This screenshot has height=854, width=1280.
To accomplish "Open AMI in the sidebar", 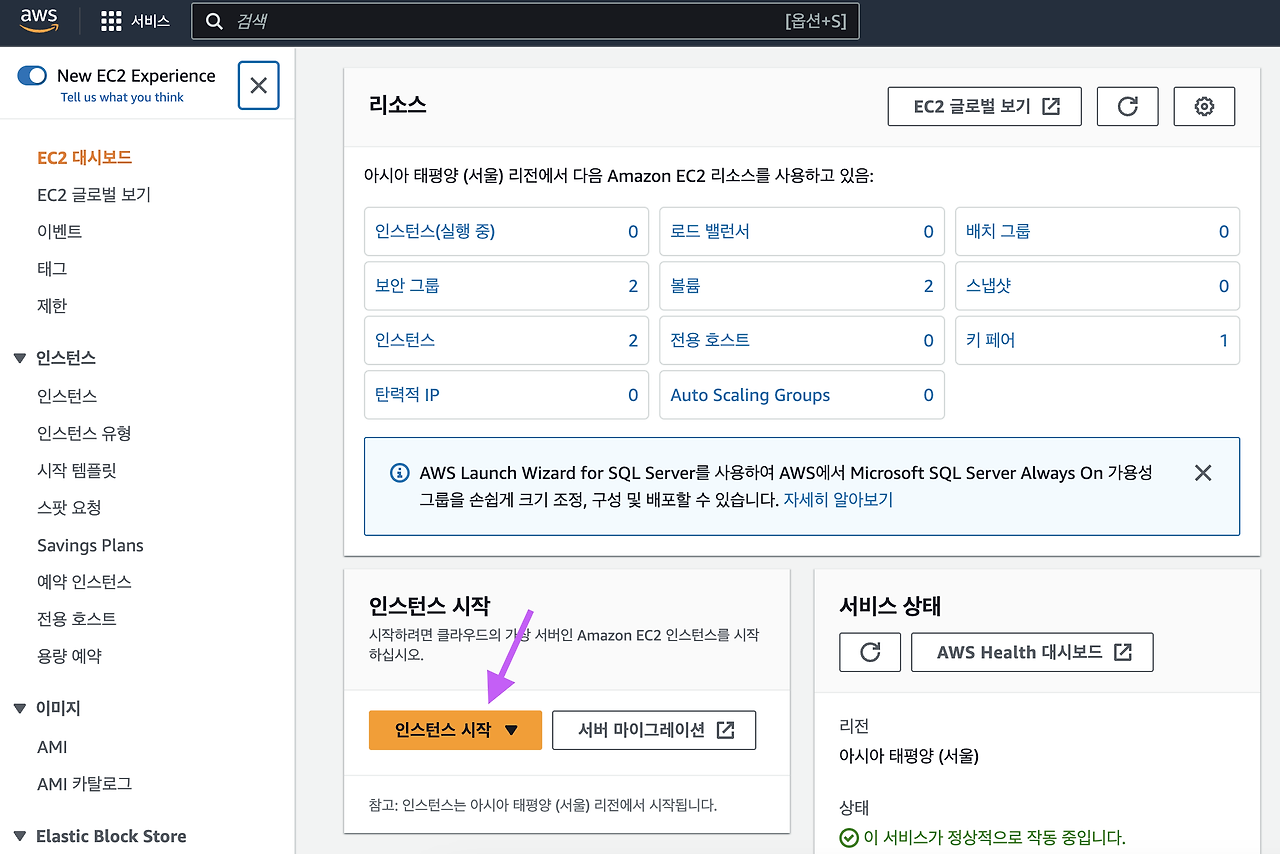I will click(52, 747).
